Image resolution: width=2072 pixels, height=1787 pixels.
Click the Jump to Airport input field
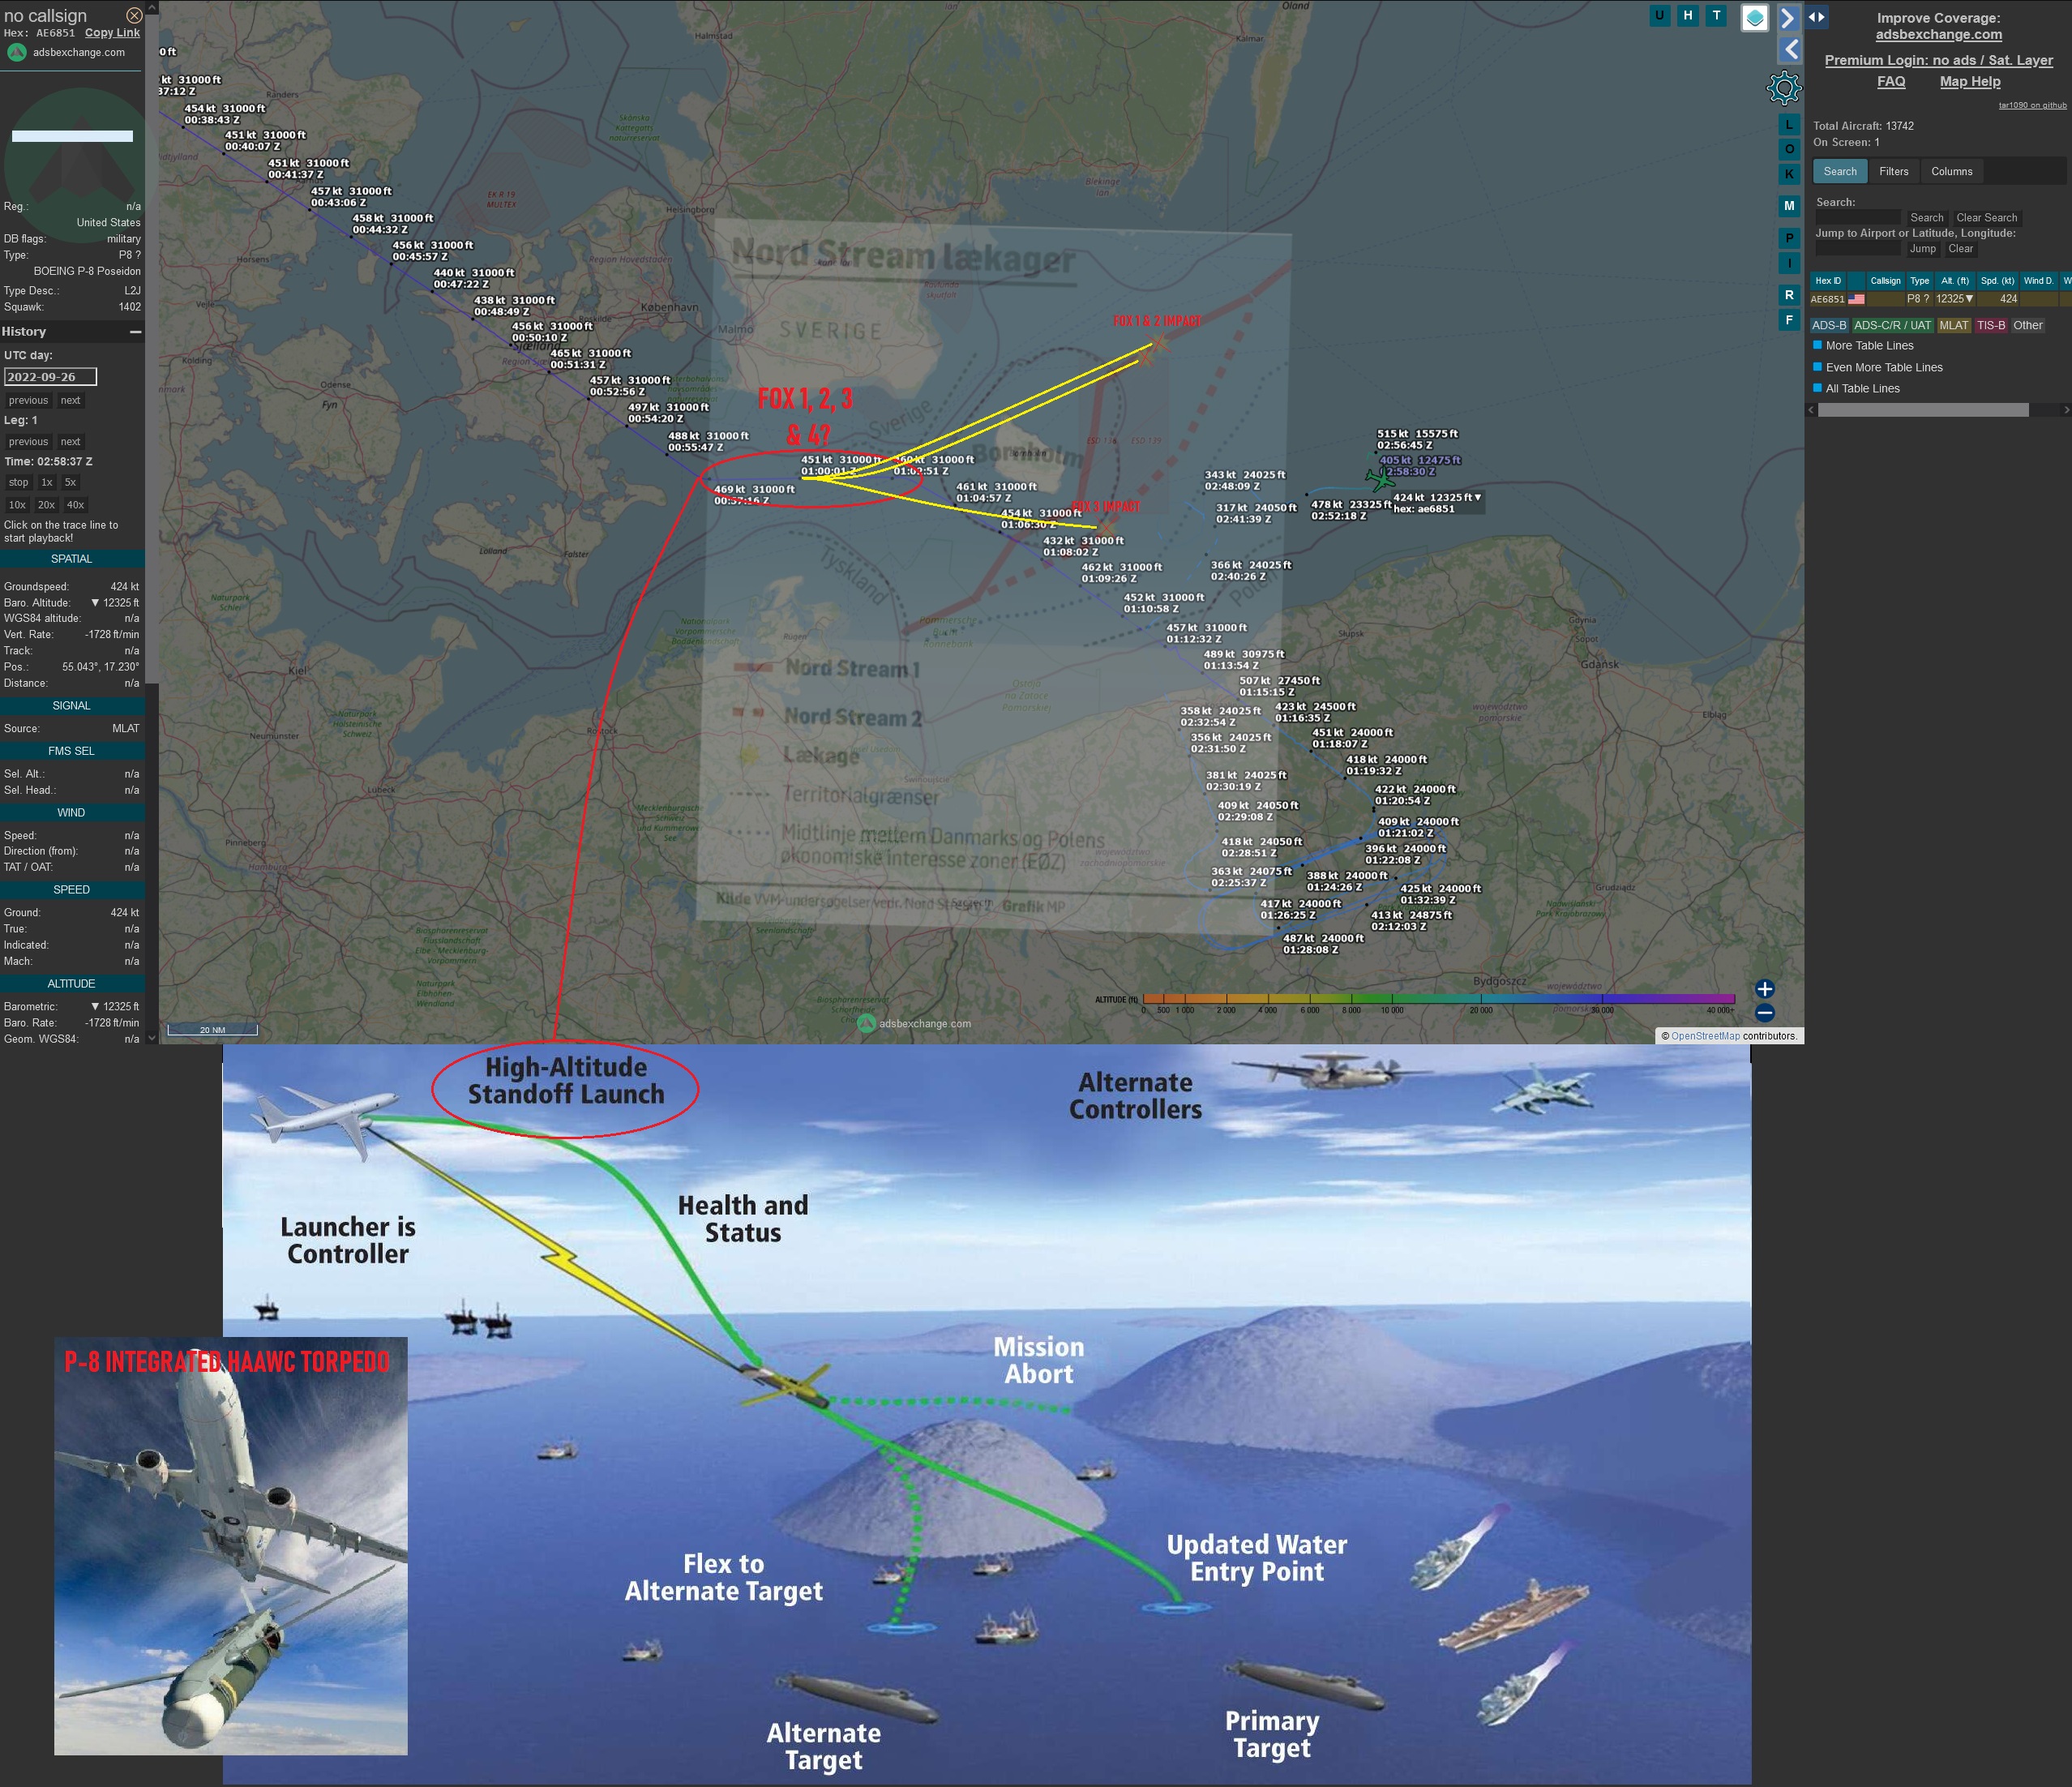tap(1858, 248)
